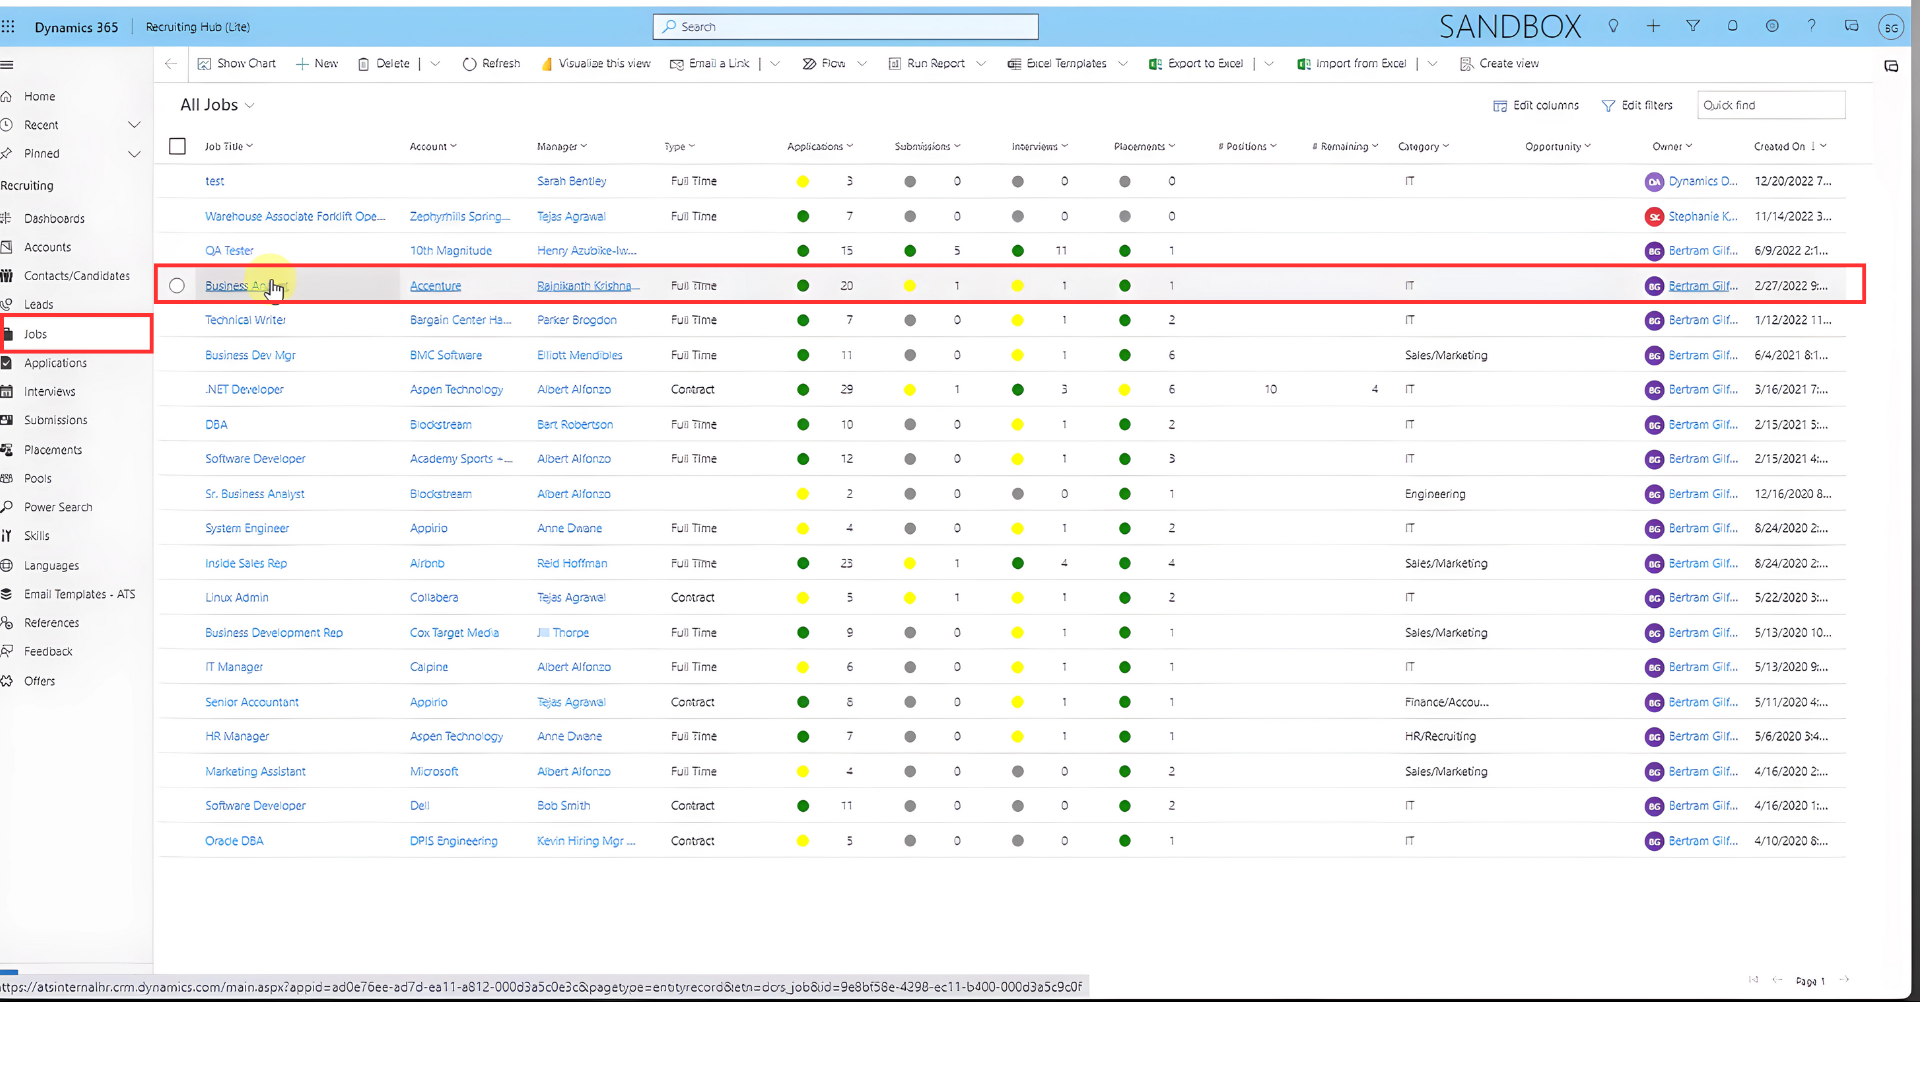Viewport: 1920px width, 1080px height.
Task: Open Leads in the sidebar
Action: point(39,305)
